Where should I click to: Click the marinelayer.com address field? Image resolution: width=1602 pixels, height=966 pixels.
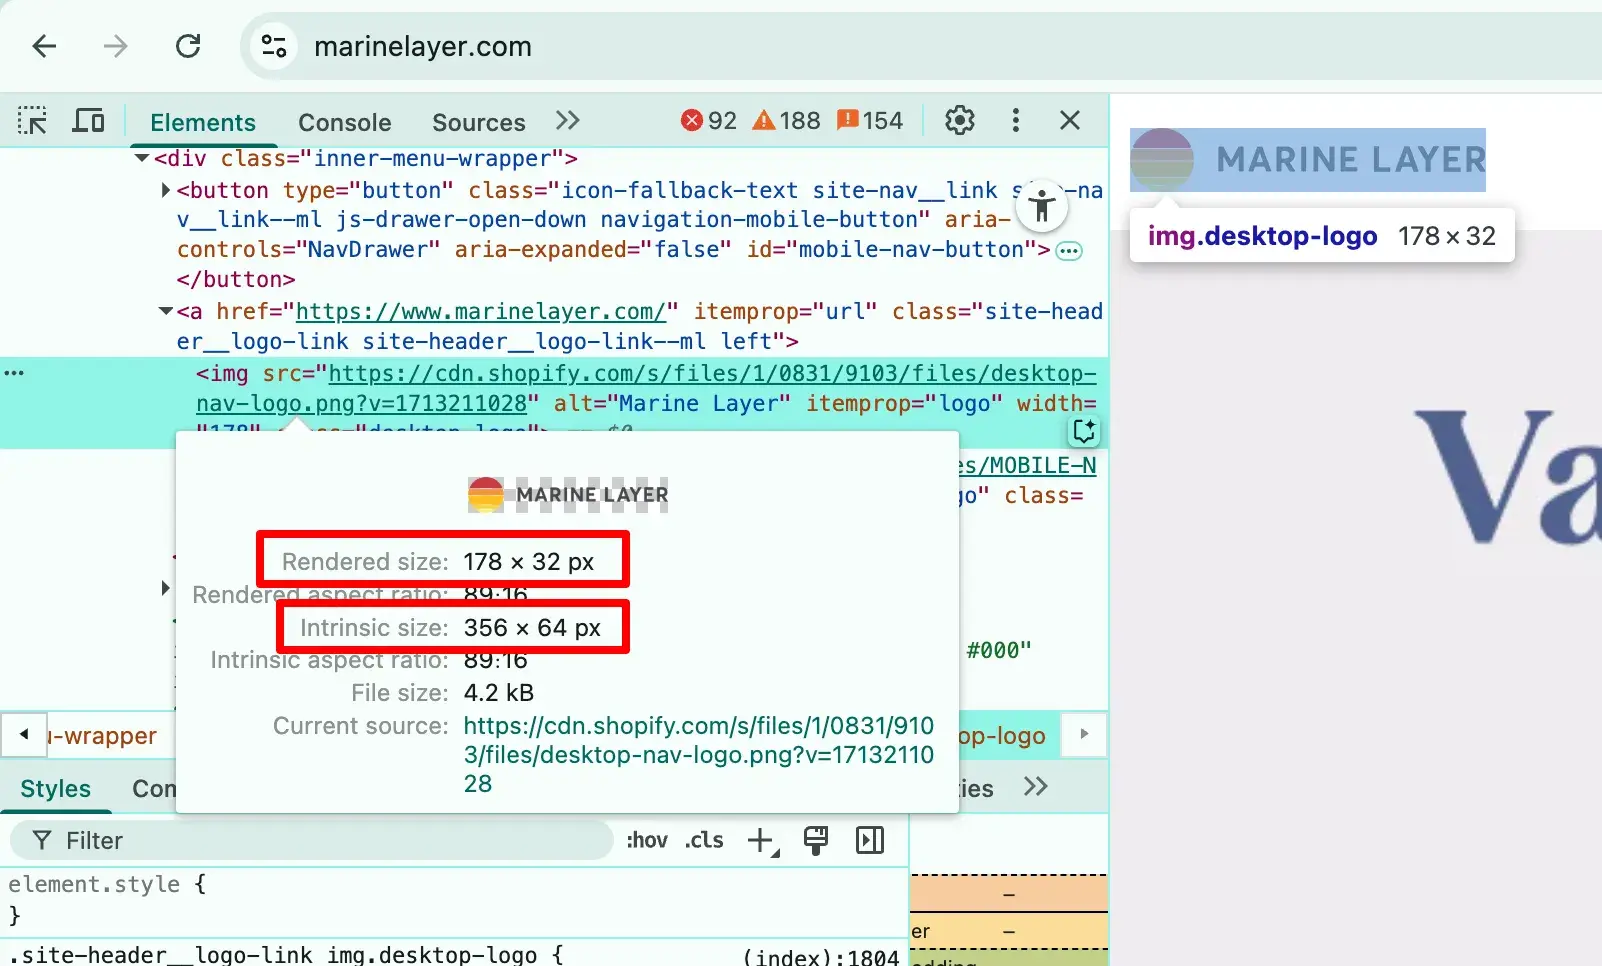click(423, 46)
